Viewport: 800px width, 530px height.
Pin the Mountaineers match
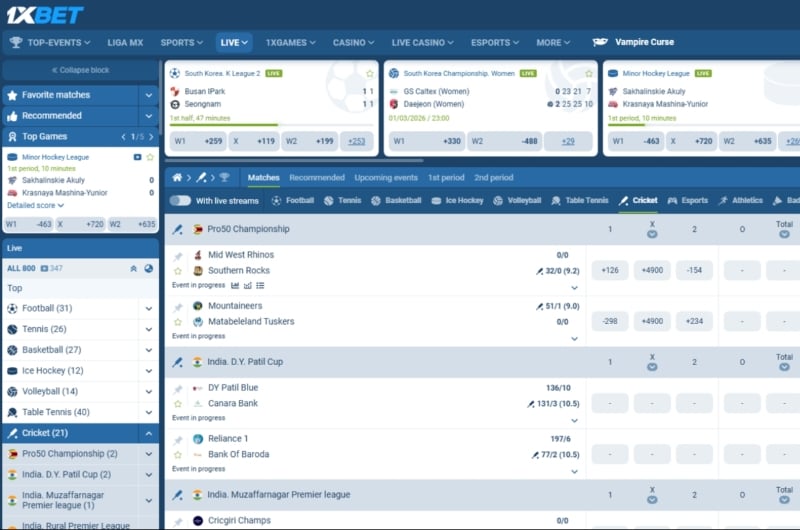point(178,307)
